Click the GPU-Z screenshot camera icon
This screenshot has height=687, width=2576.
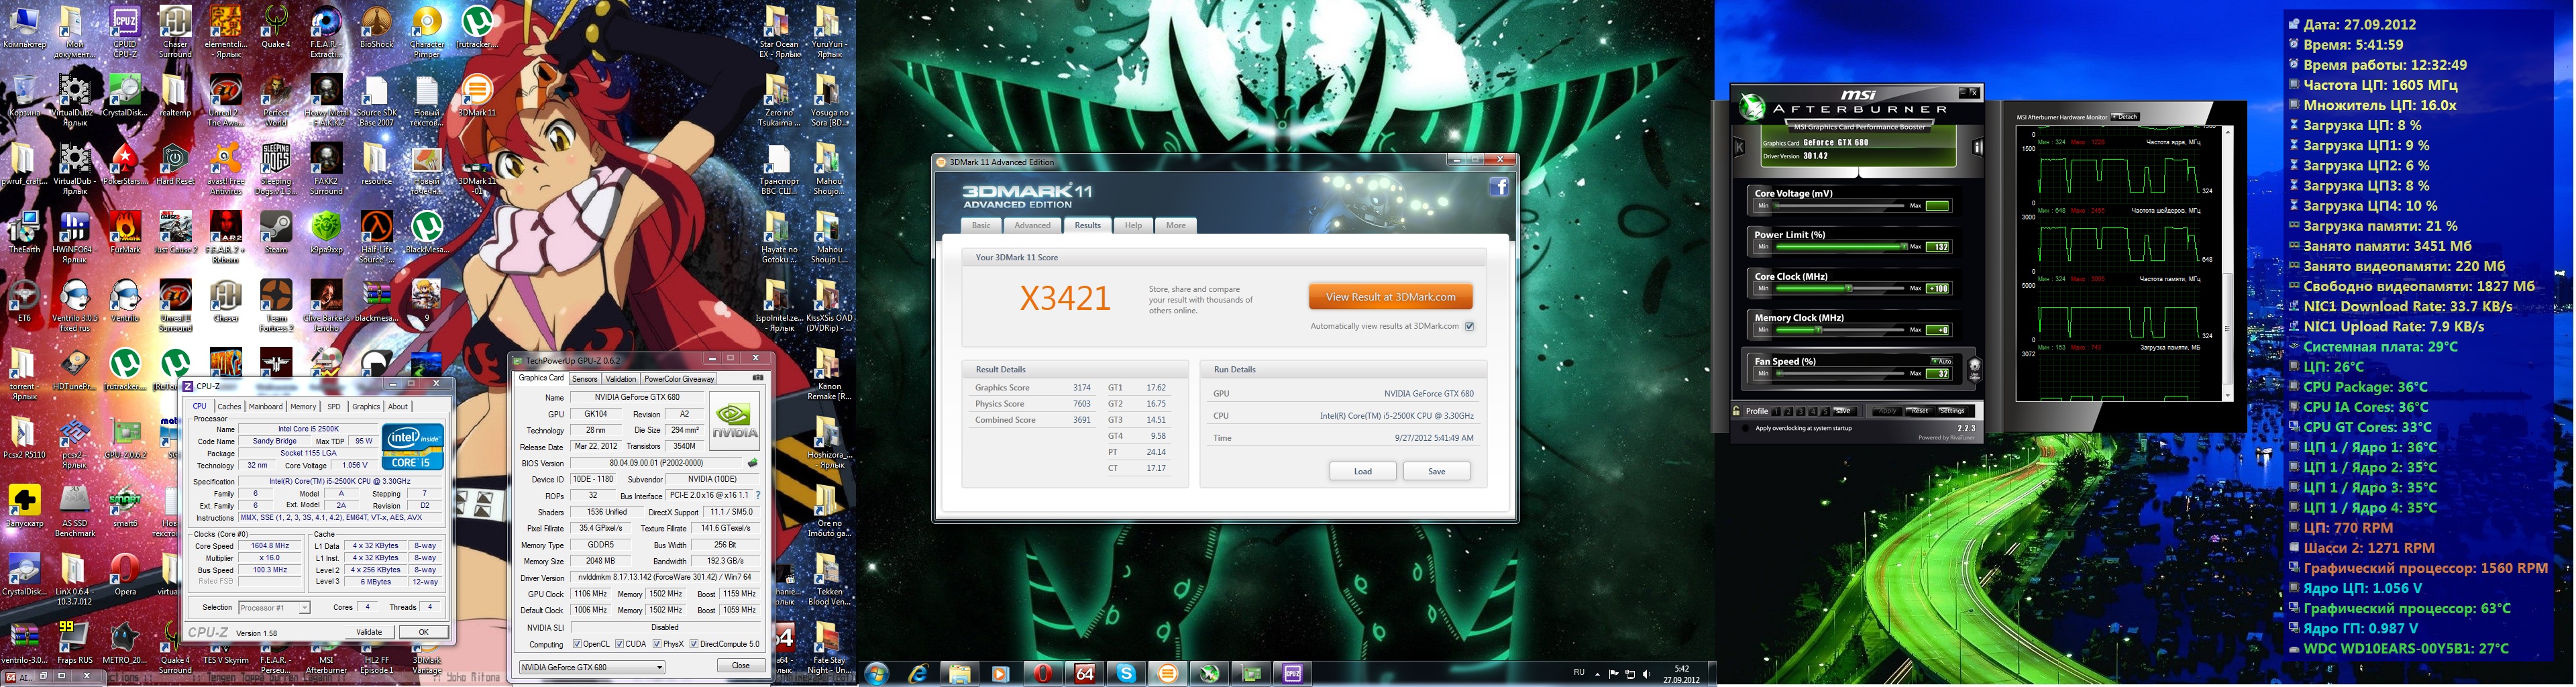click(x=757, y=378)
